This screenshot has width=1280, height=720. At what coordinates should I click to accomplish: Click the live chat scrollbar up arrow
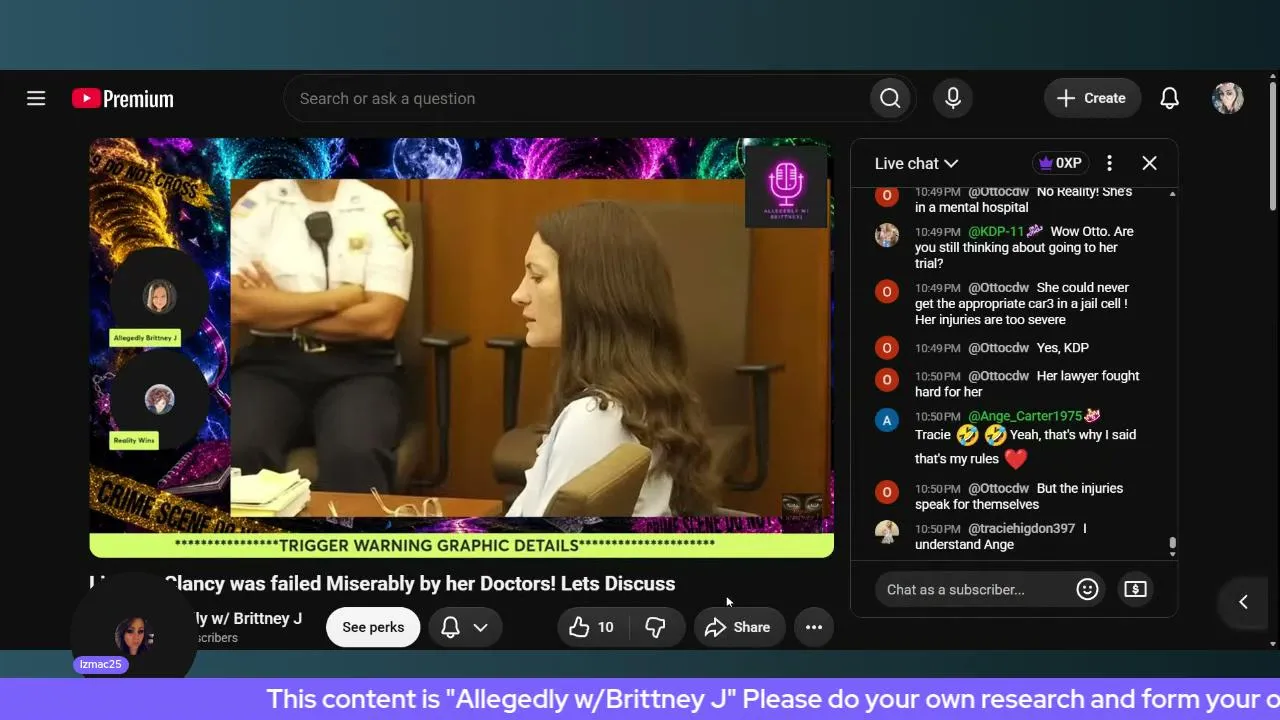[x=1172, y=192]
